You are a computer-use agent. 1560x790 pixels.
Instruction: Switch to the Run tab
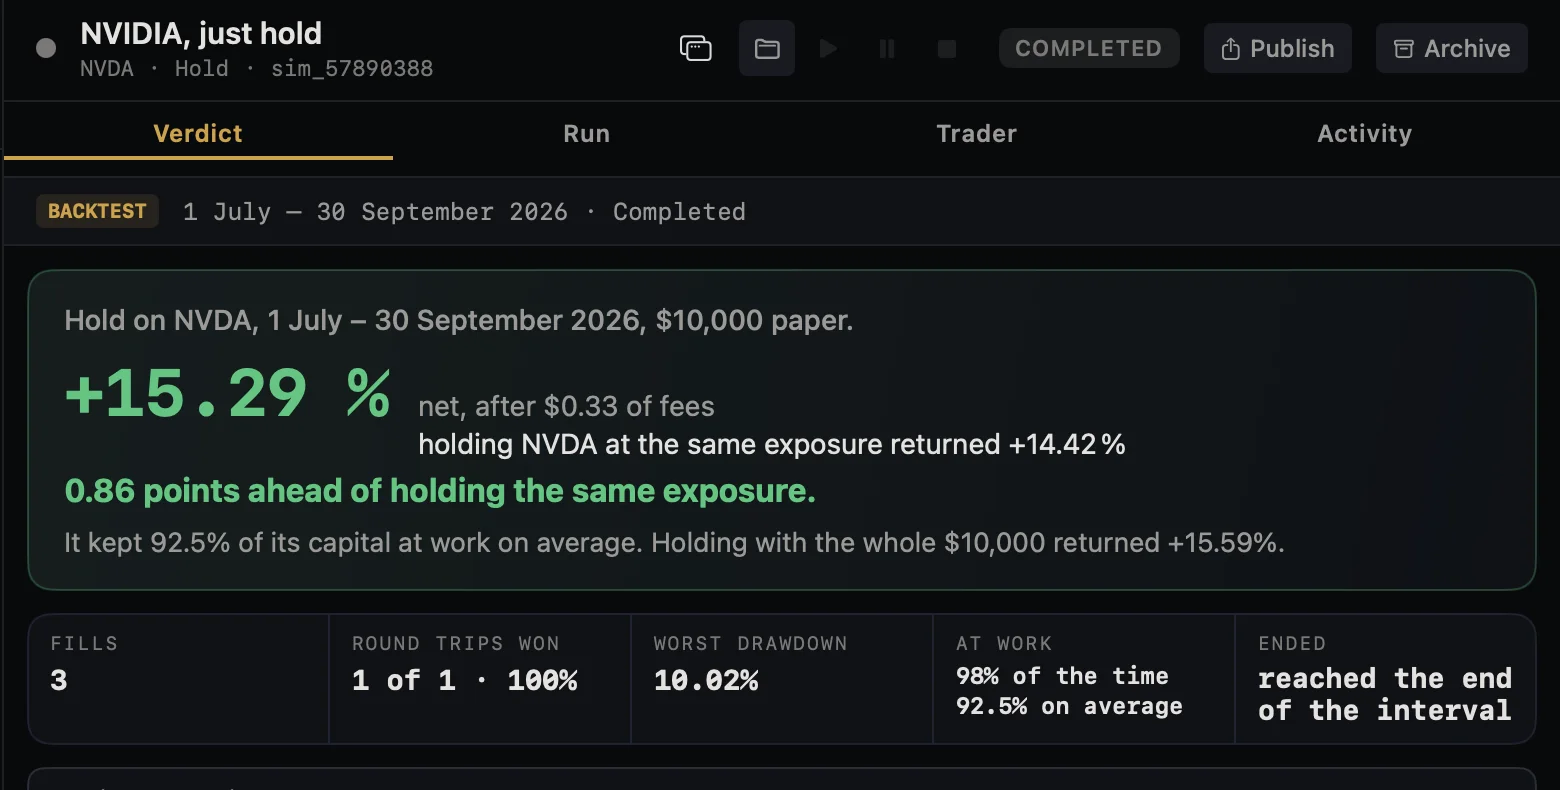[587, 133]
